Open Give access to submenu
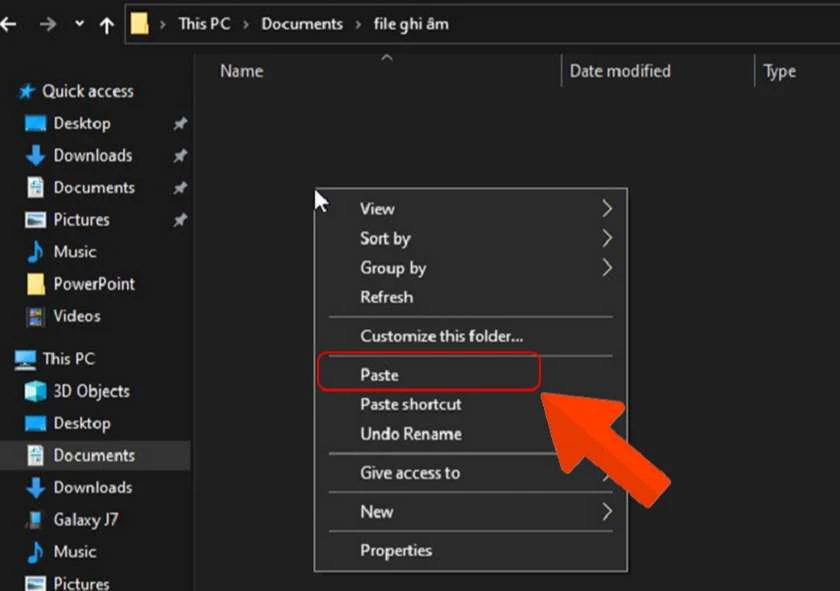The width and height of the screenshot is (840, 591). (x=470, y=473)
